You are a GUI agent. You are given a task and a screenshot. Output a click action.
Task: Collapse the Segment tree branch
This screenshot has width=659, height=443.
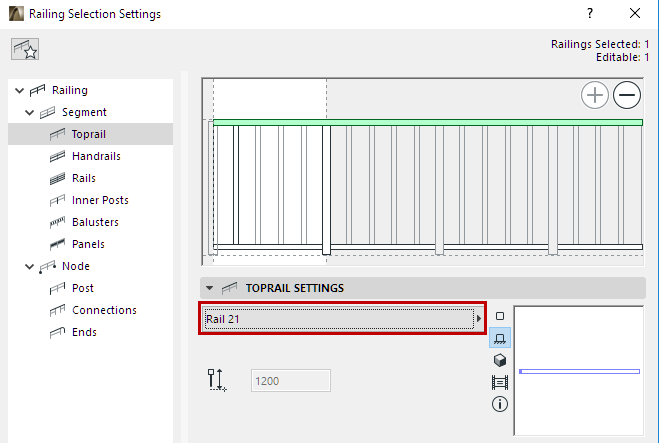tap(29, 112)
